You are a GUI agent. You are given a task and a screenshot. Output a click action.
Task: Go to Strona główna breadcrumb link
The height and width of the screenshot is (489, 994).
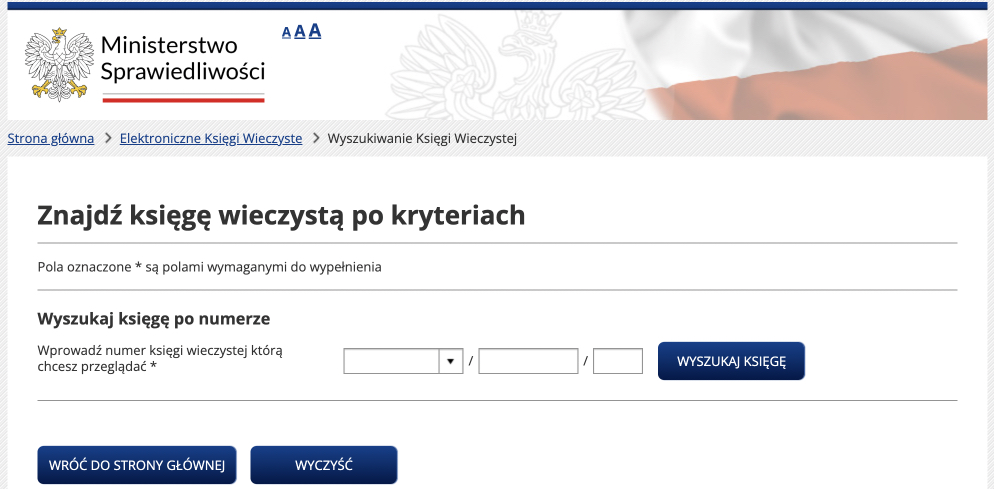point(51,138)
